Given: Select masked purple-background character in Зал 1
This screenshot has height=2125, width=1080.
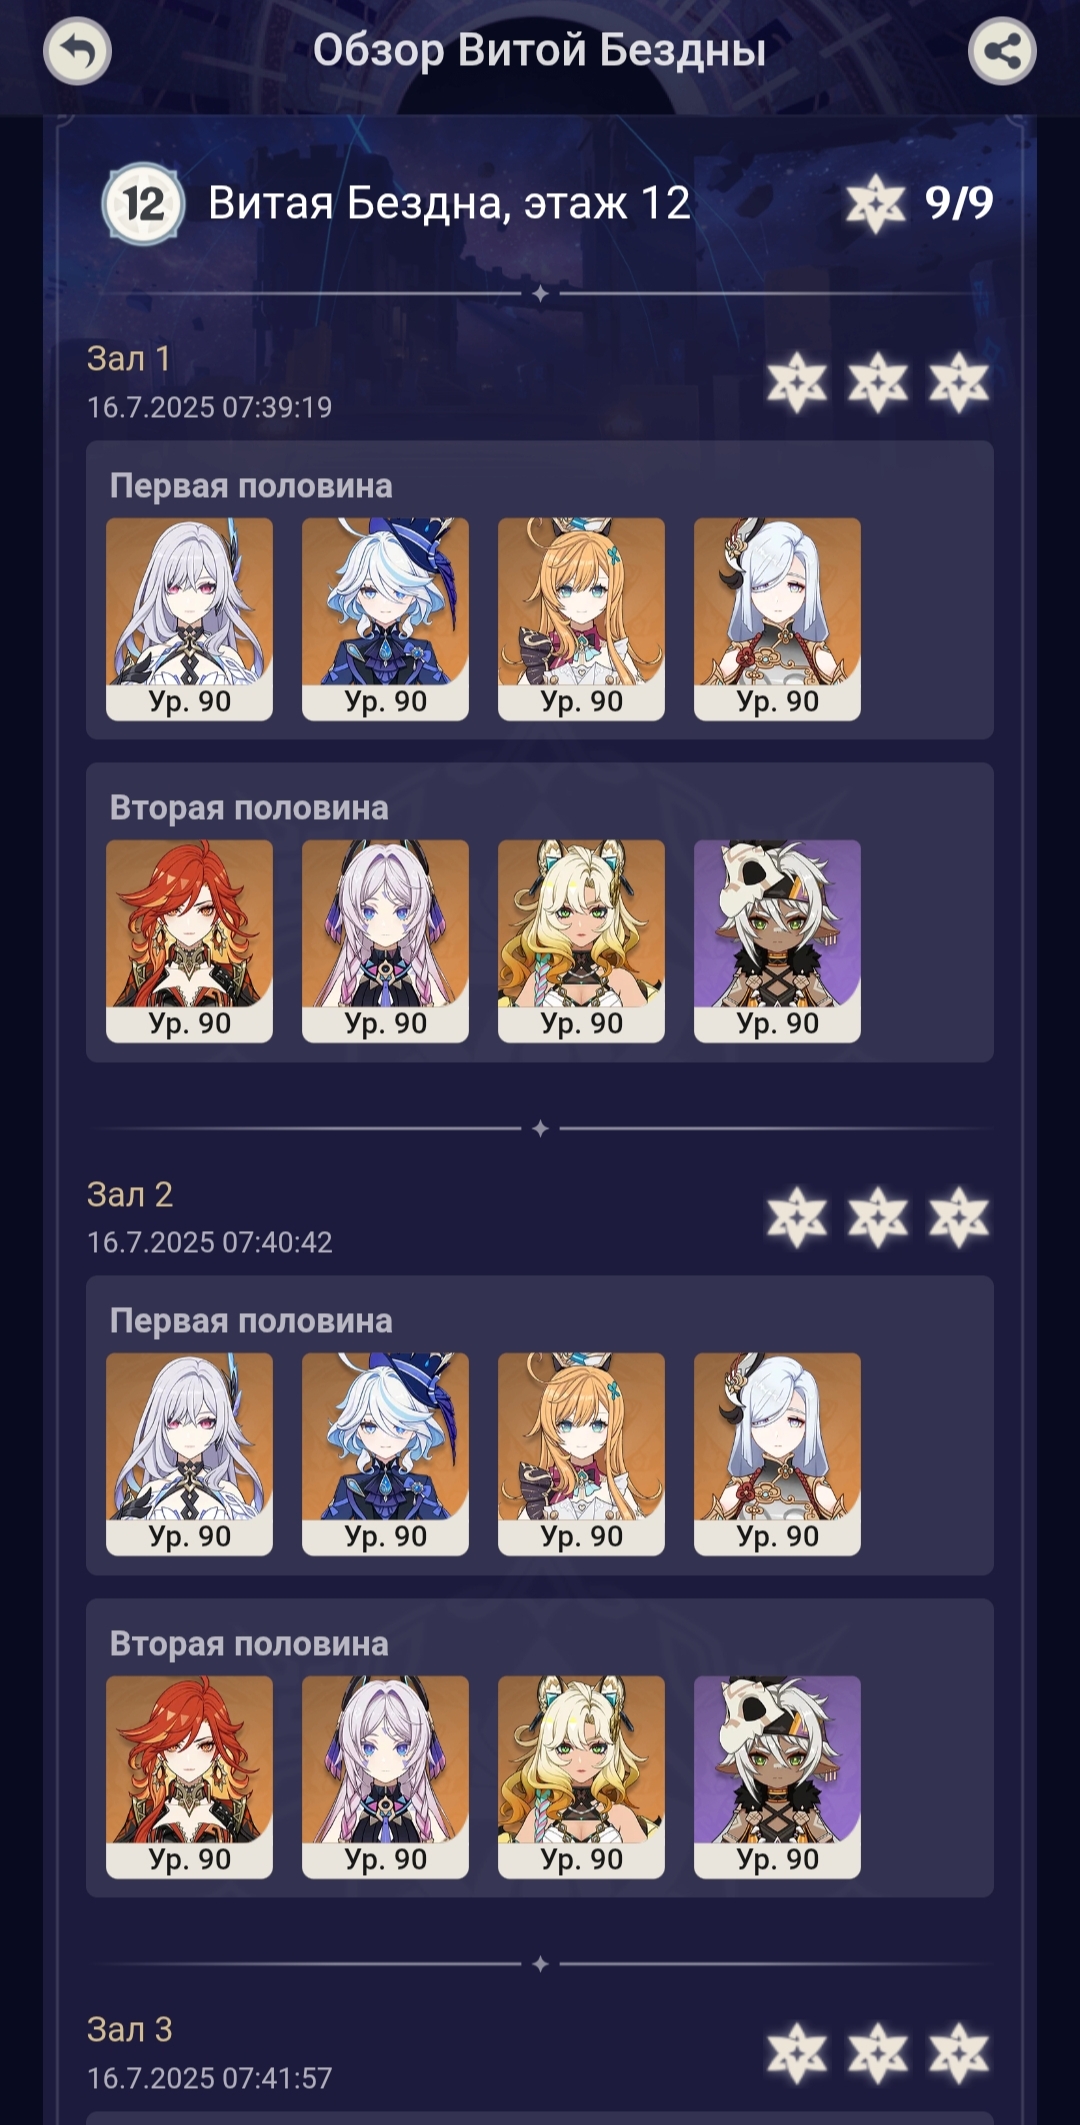Looking at the screenshot, I should pos(777,941).
